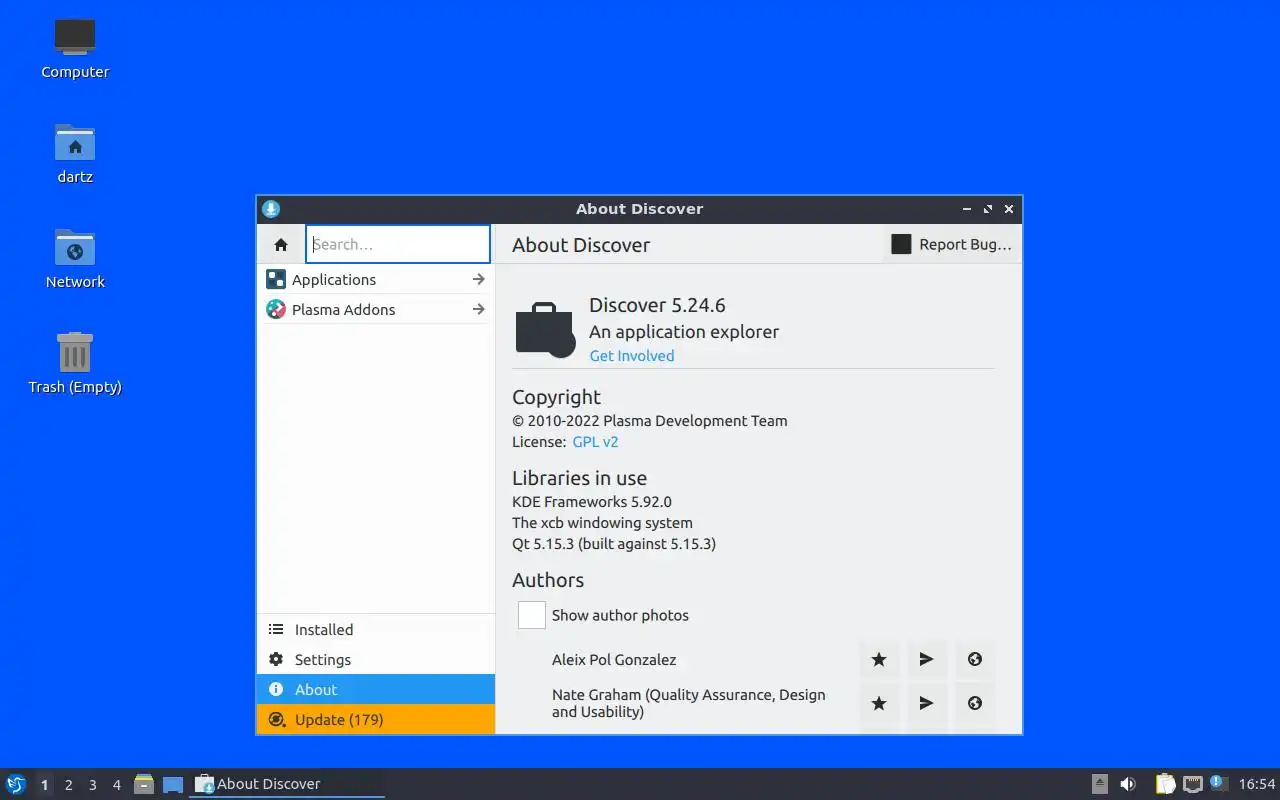1280x800 pixels.
Task: Open Settings in the sidebar
Action: pos(376,660)
